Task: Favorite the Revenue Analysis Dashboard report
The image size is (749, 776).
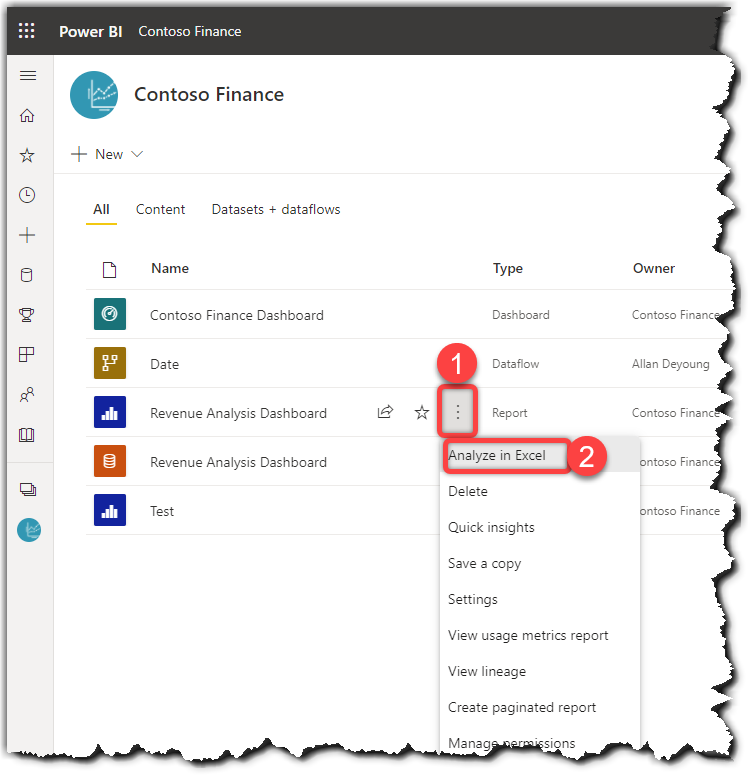Action: [x=422, y=412]
